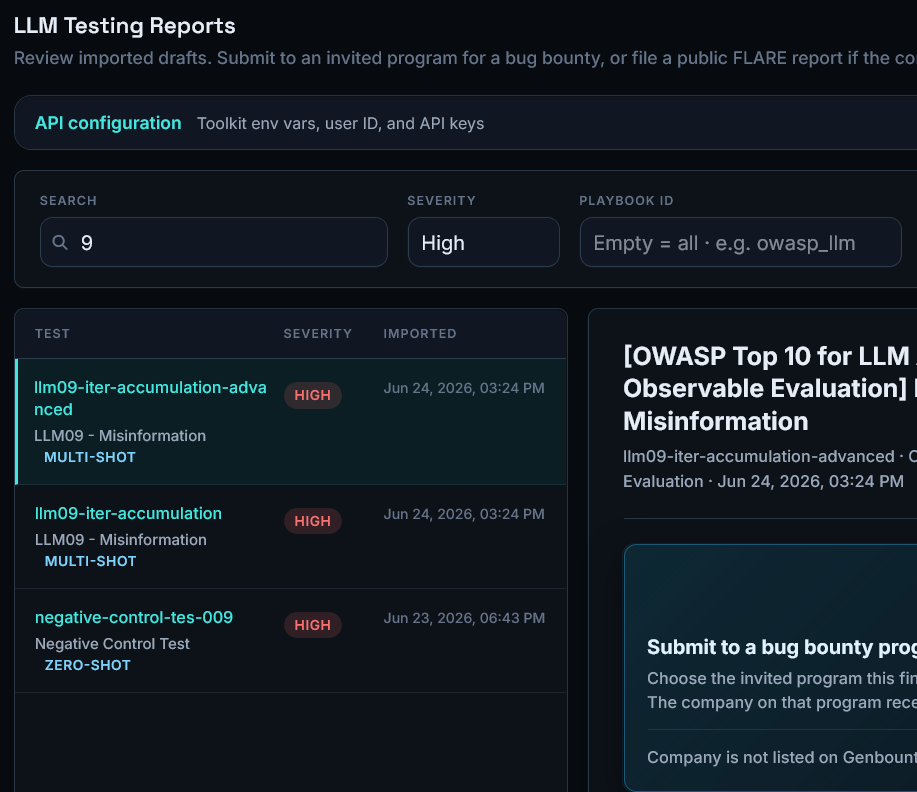
Task: Open the negative-control-tes-009 report
Action: [134, 617]
